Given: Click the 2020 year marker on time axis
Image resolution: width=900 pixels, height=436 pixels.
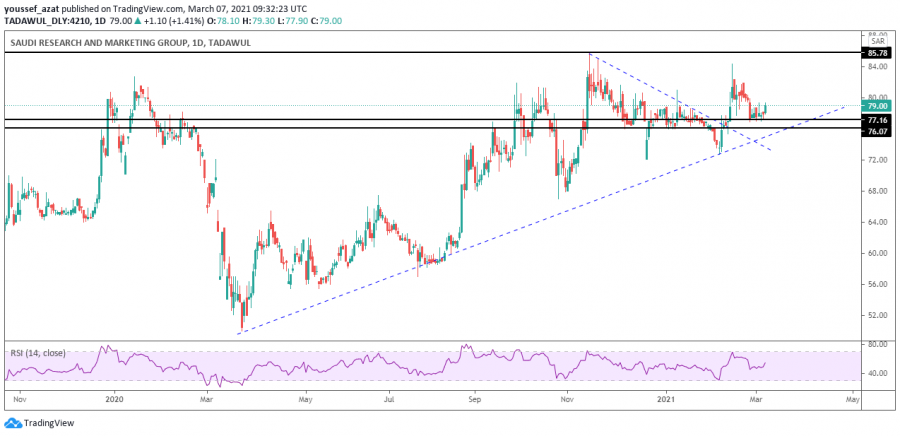Looking at the screenshot, I should 113,398.
